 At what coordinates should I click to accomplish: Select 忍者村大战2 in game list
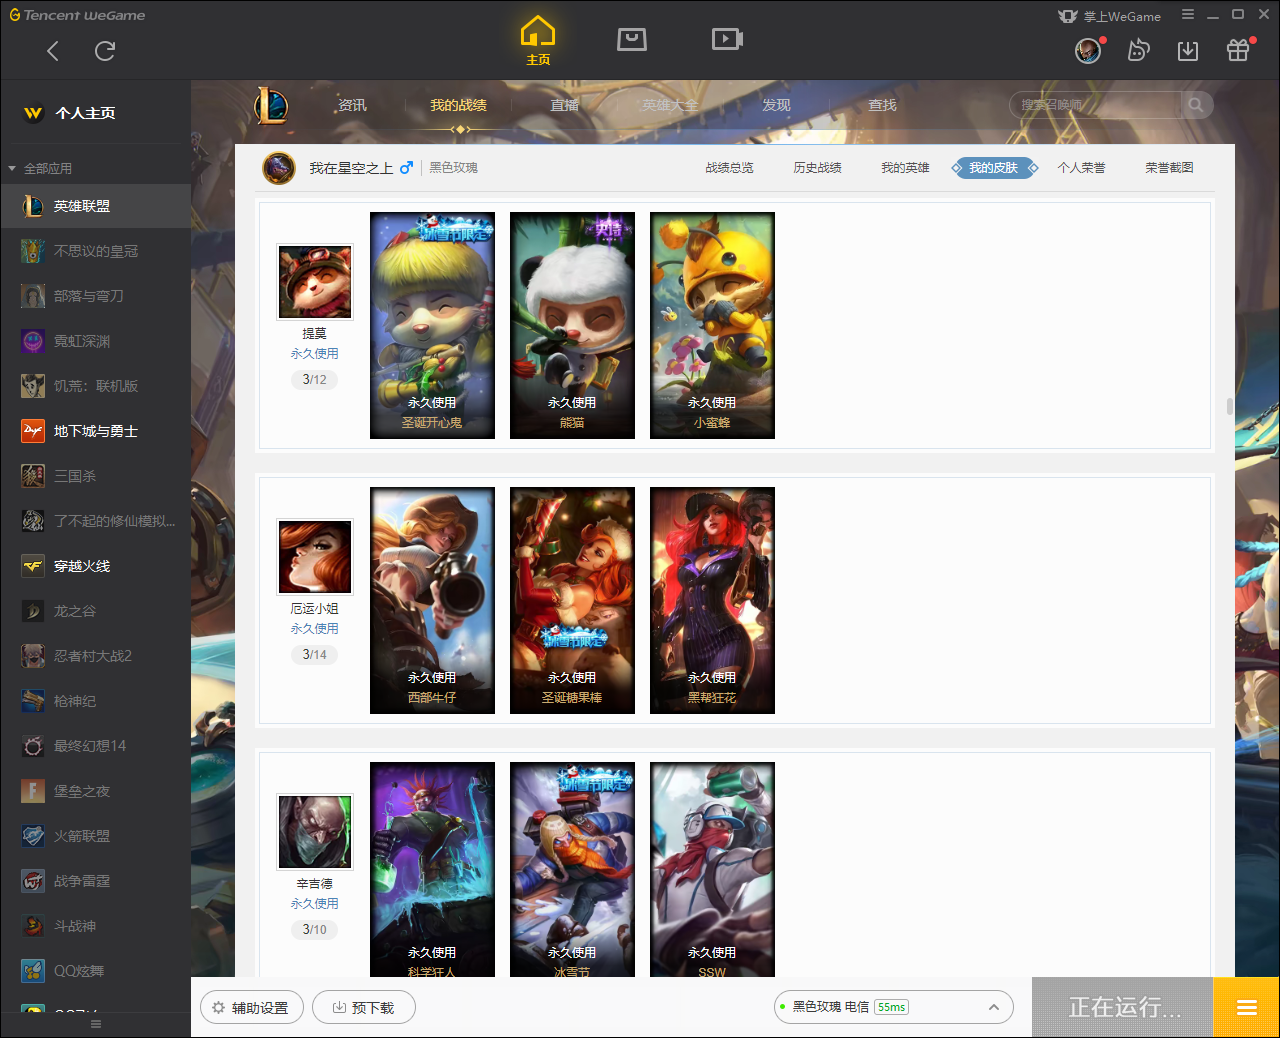coord(95,656)
